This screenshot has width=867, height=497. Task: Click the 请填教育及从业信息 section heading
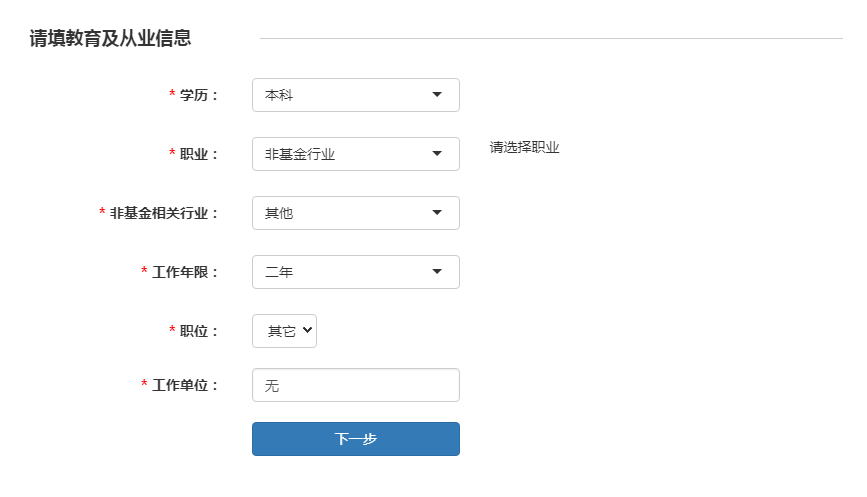point(110,38)
